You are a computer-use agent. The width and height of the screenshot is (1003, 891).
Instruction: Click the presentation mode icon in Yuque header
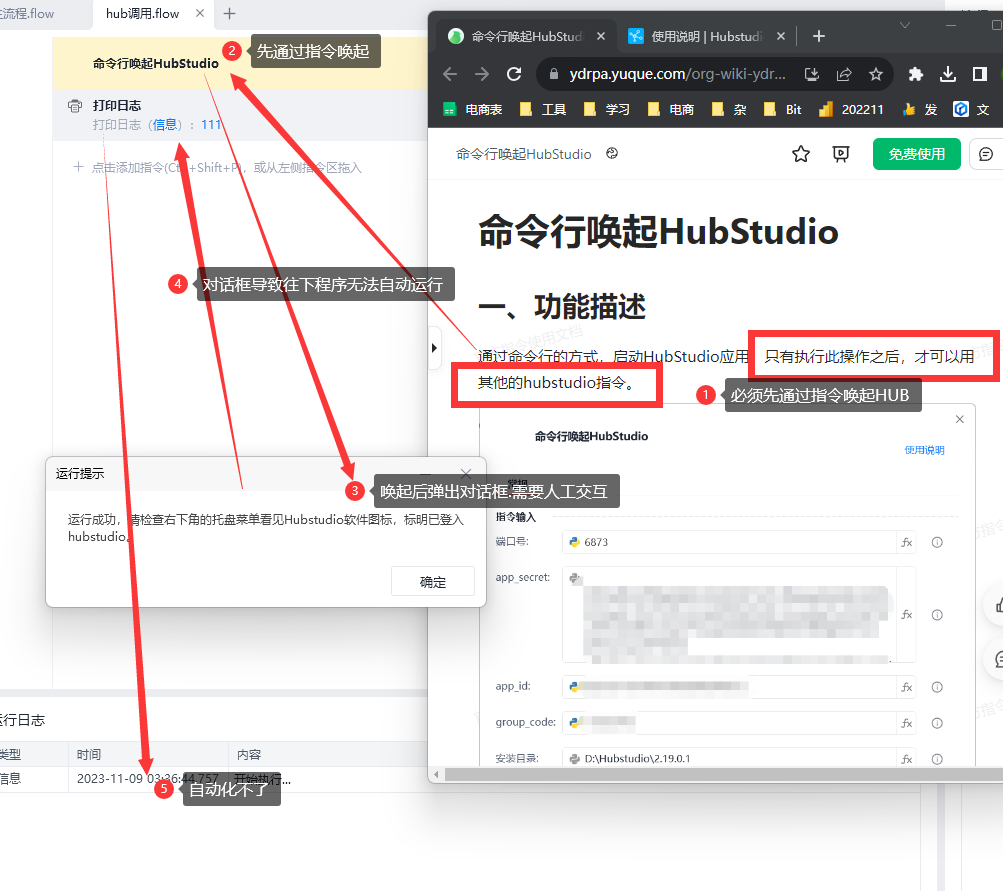(x=841, y=154)
